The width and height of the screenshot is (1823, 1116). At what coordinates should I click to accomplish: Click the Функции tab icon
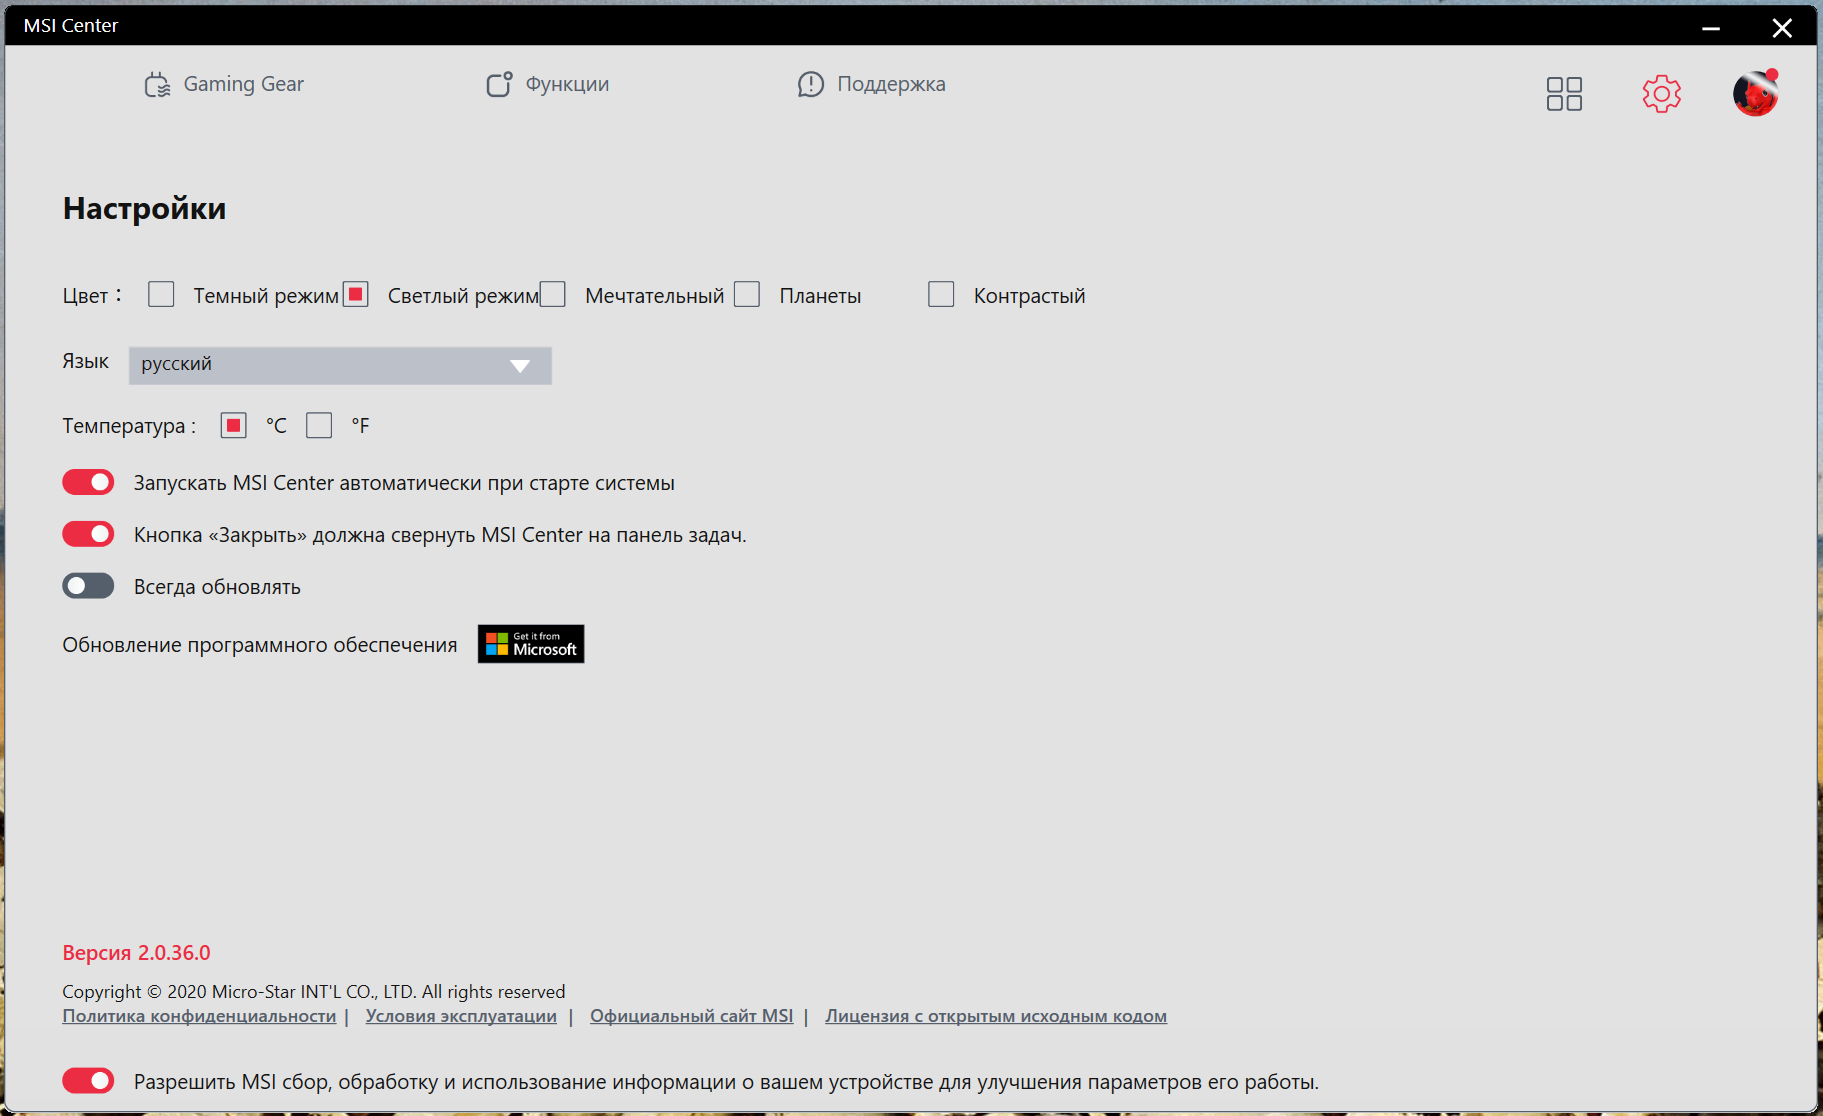pyautogui.click(x=499, y=85)
